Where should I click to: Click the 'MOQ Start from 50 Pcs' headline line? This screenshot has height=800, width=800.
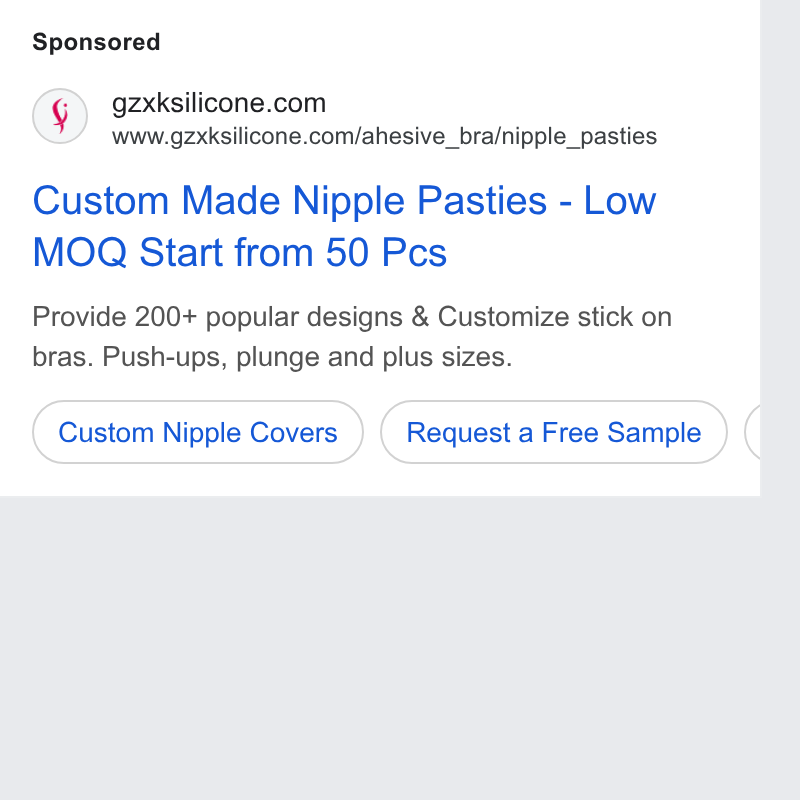pyautogui.click(x=240, y=252)
